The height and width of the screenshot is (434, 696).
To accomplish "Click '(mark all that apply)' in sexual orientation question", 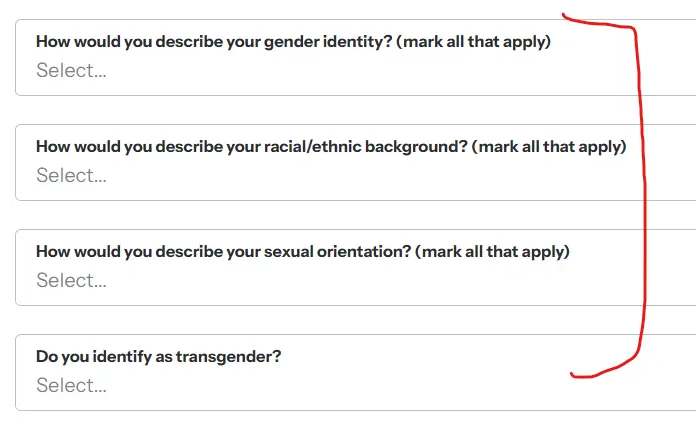I will [x=492, y=252].
